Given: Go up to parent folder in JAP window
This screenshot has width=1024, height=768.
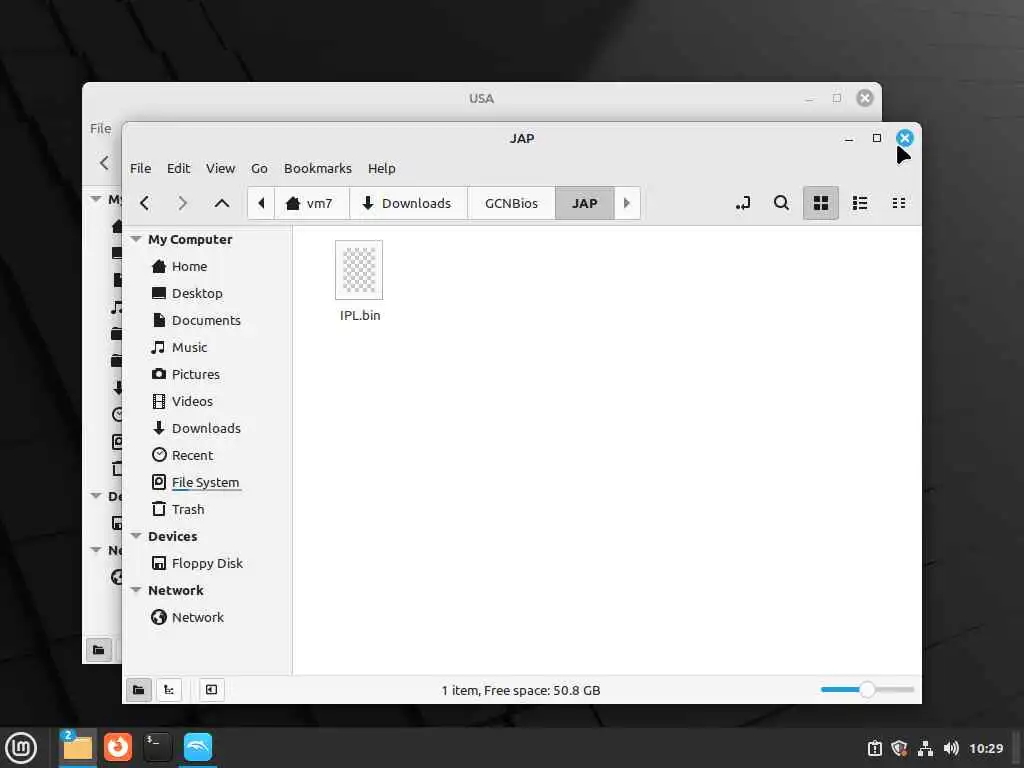Looking at the screenshot, I should 221,203.
